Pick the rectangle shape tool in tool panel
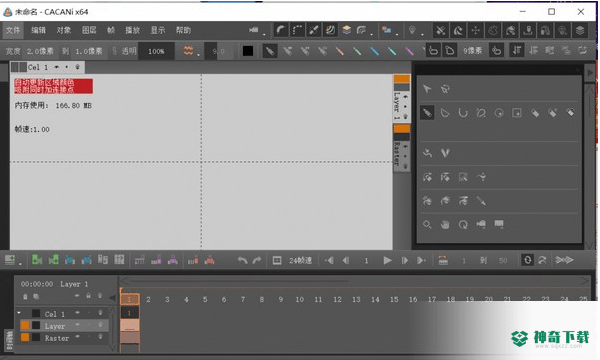600x360 pixels. [x=517, y=113]
